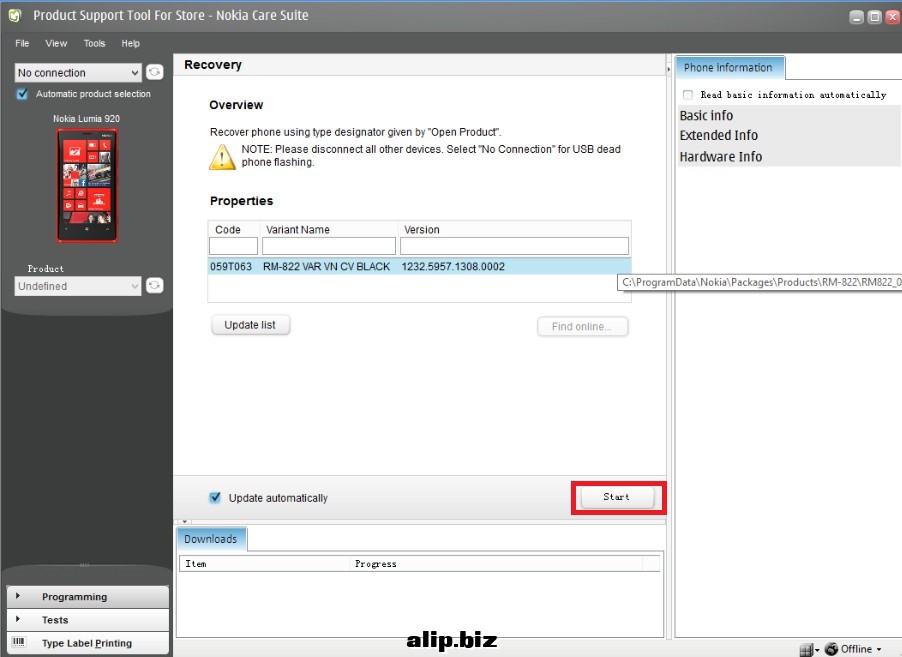Maximize the Nokia Care Suite window

874,17
